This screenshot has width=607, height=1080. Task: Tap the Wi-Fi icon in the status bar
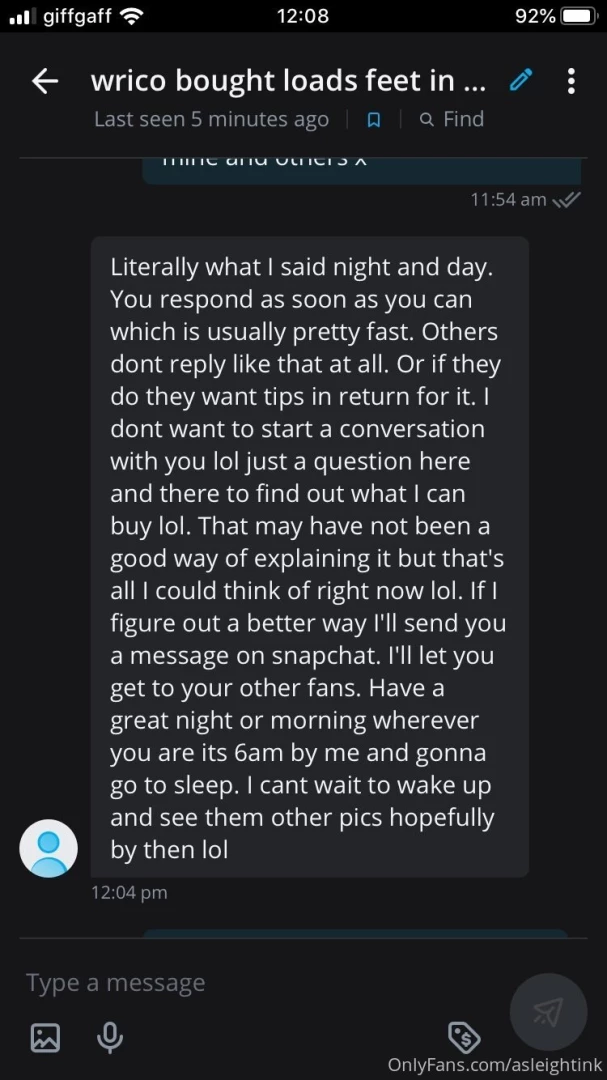tap(130, 16)
